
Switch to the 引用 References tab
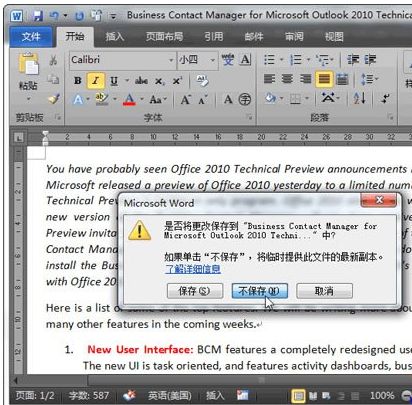pyautogui.click(x=213, y=36)
